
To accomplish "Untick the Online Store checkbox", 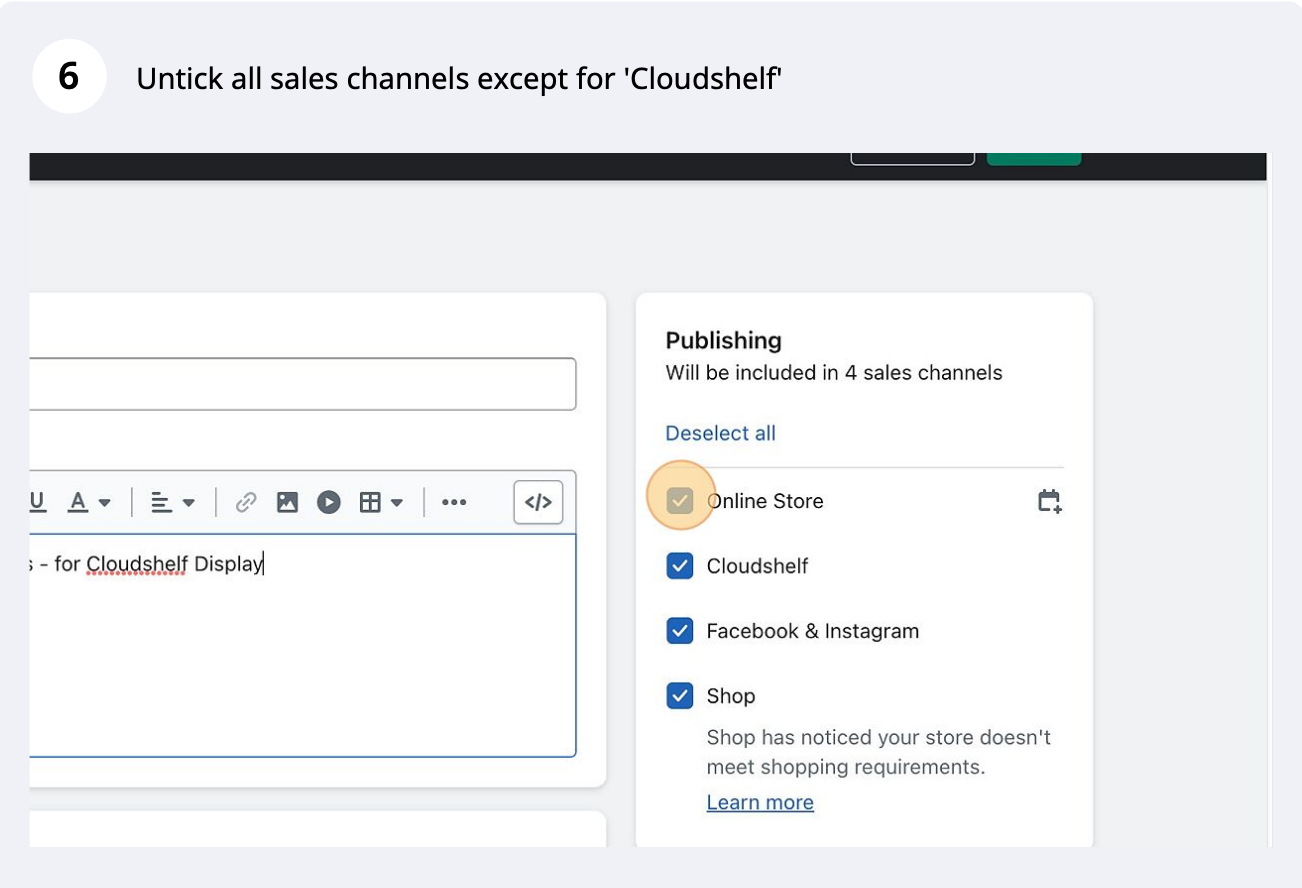I will 680,501.
